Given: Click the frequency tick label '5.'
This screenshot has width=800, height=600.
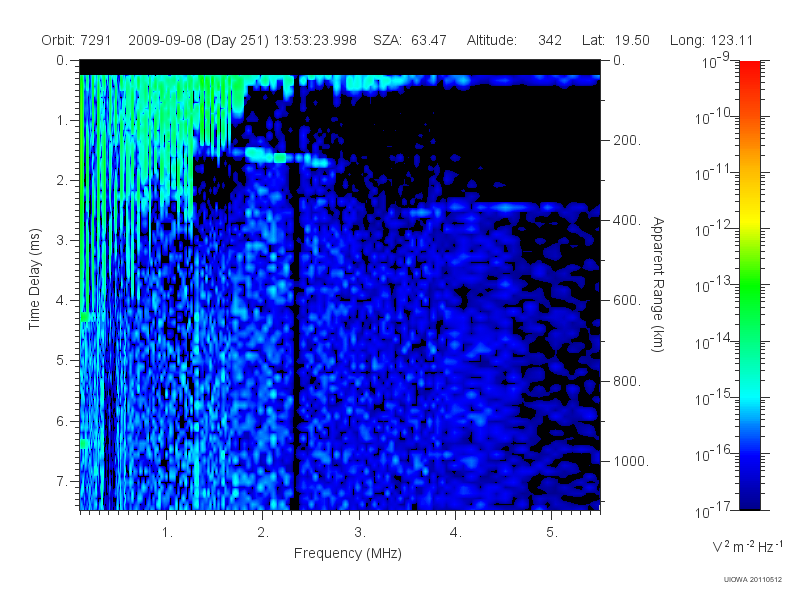Looking at the screenshot, I should [x=552, y=533].
